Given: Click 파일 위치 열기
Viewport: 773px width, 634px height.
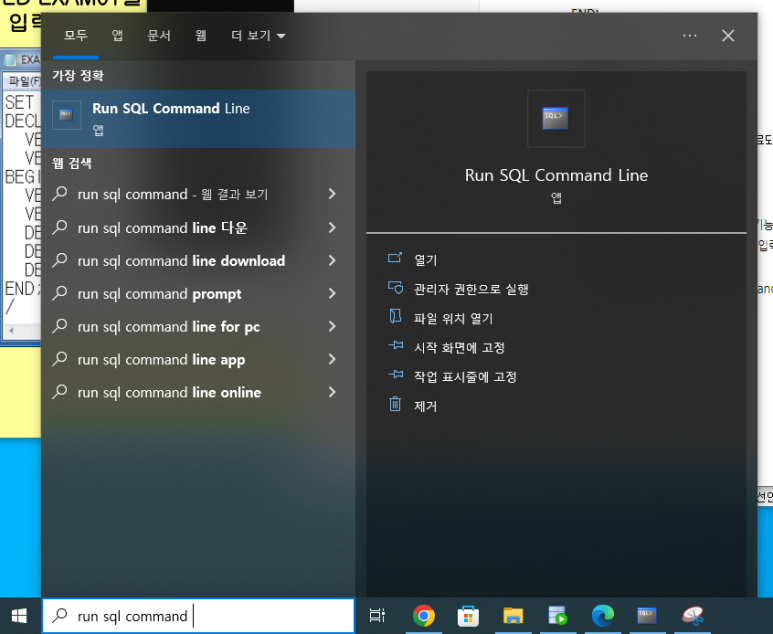Looking at the screenshot, I should point(453,318).
